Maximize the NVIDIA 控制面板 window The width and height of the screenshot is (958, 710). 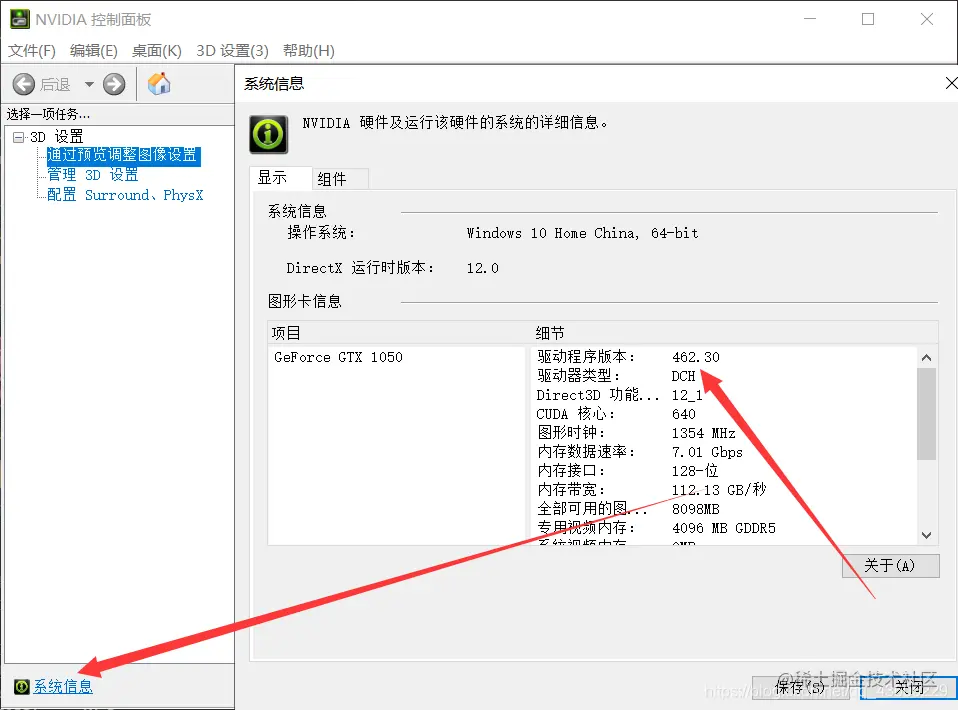(x=868, y=19)
